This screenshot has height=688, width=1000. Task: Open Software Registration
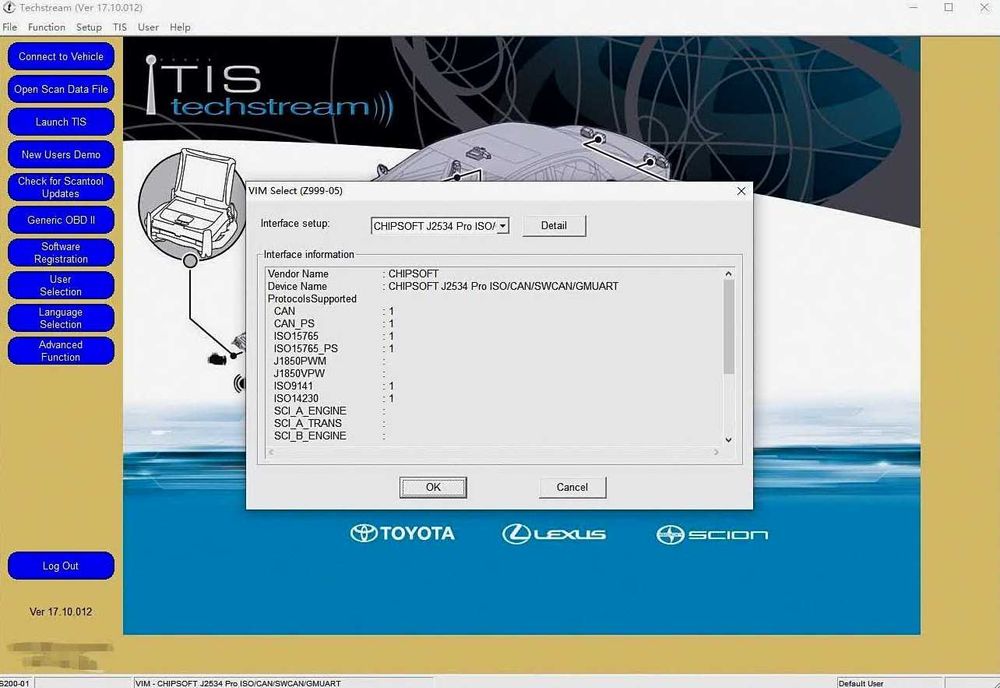tap(61, 253)
